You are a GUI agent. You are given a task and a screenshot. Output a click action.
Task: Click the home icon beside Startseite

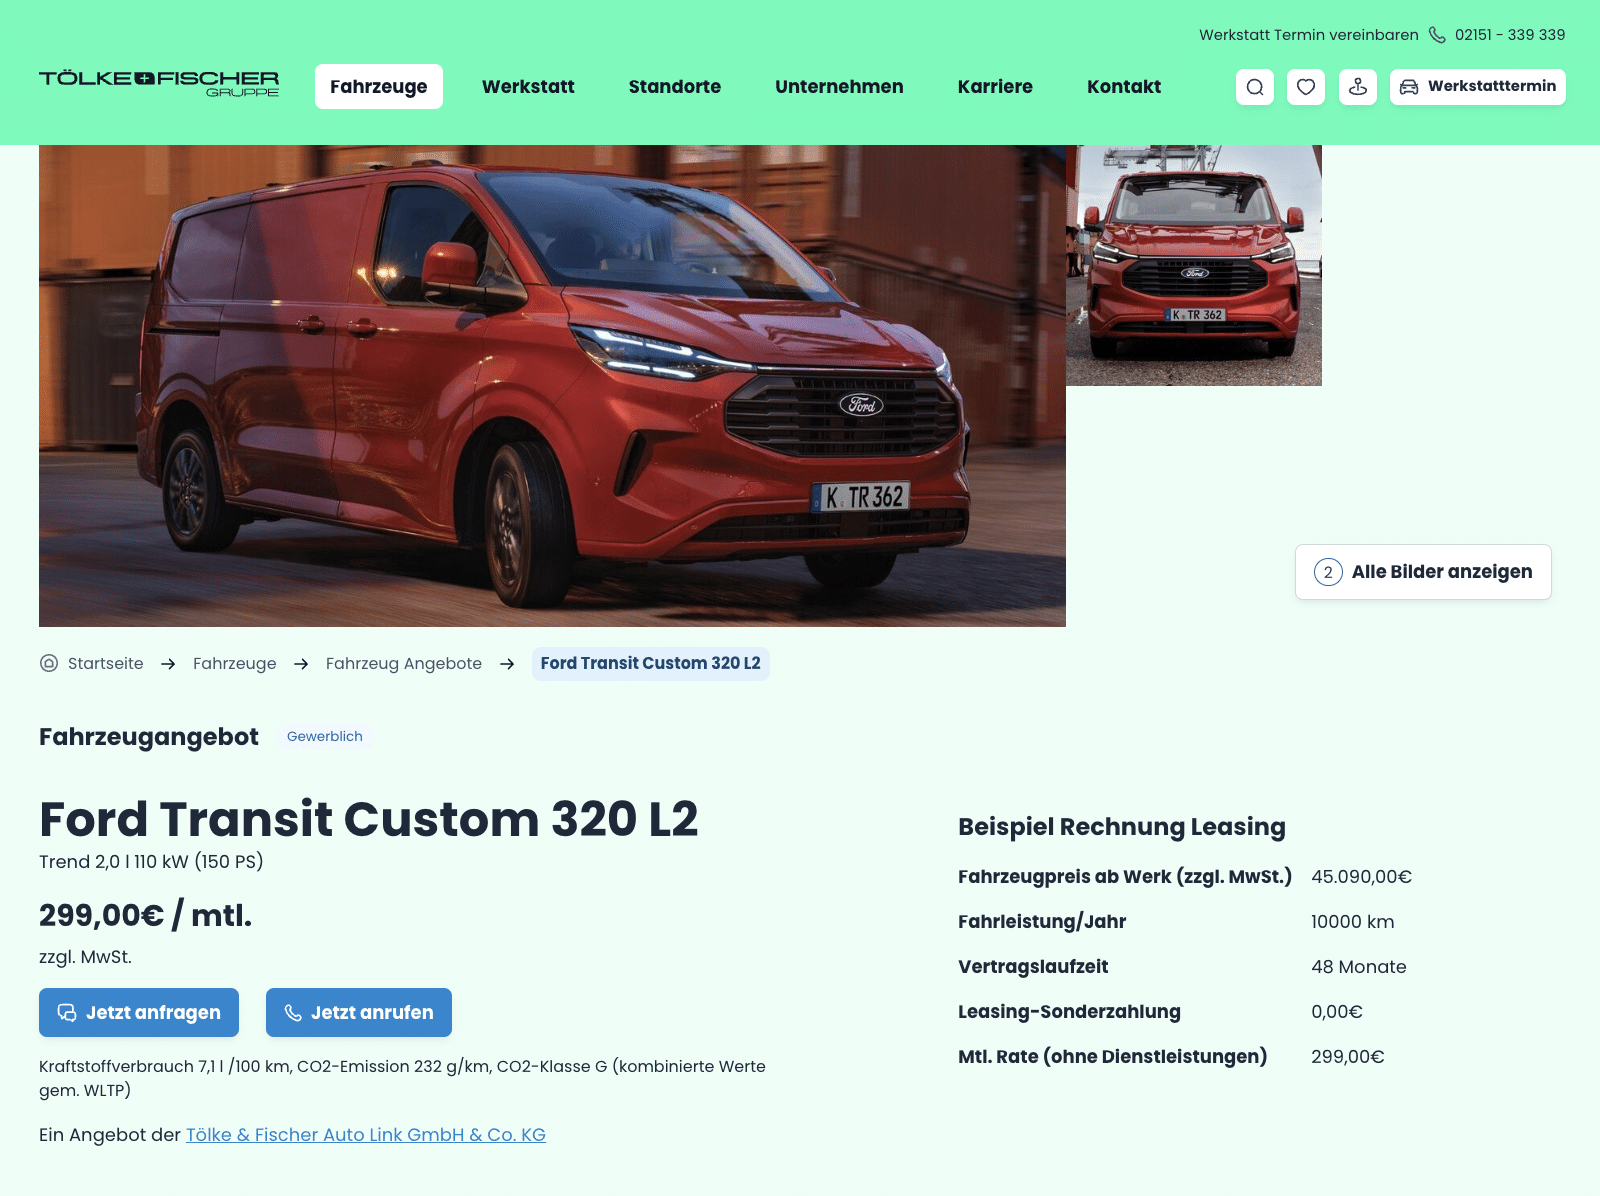[x=49, y=663]
